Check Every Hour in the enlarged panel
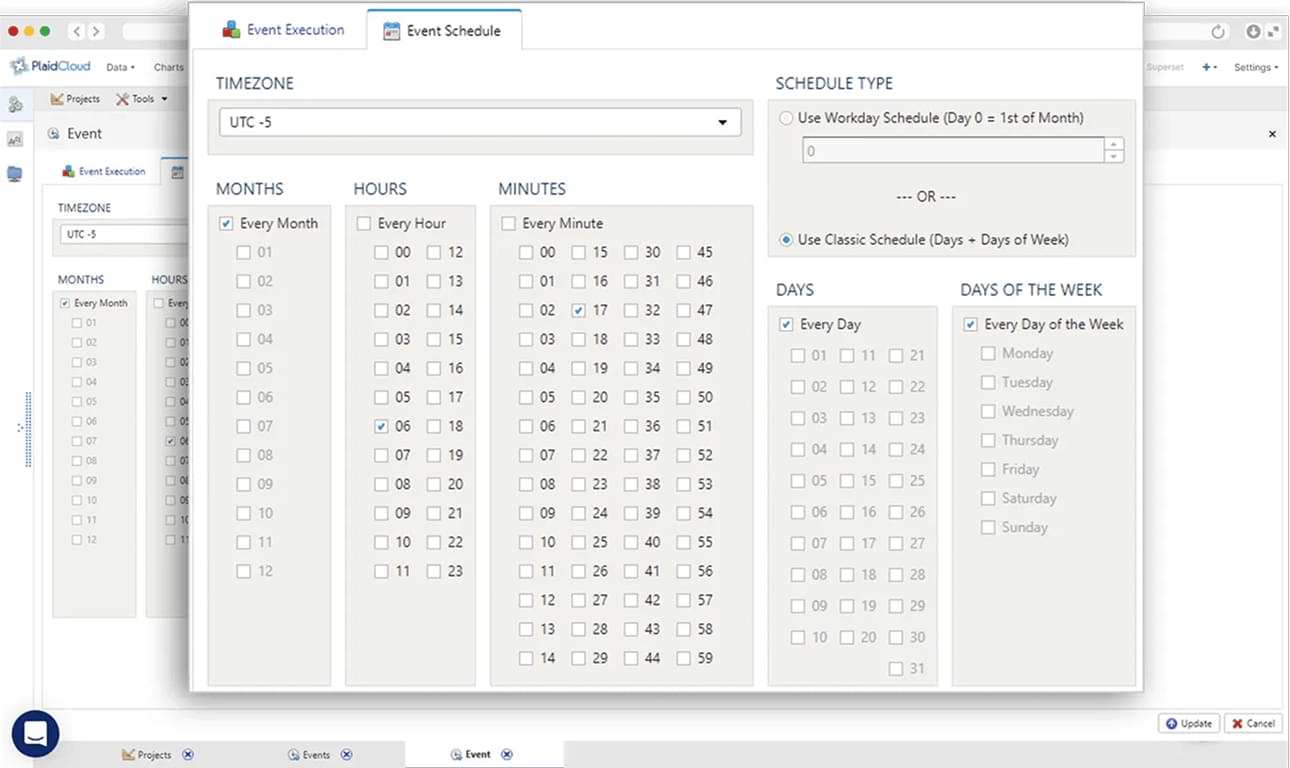 [363, 224]
